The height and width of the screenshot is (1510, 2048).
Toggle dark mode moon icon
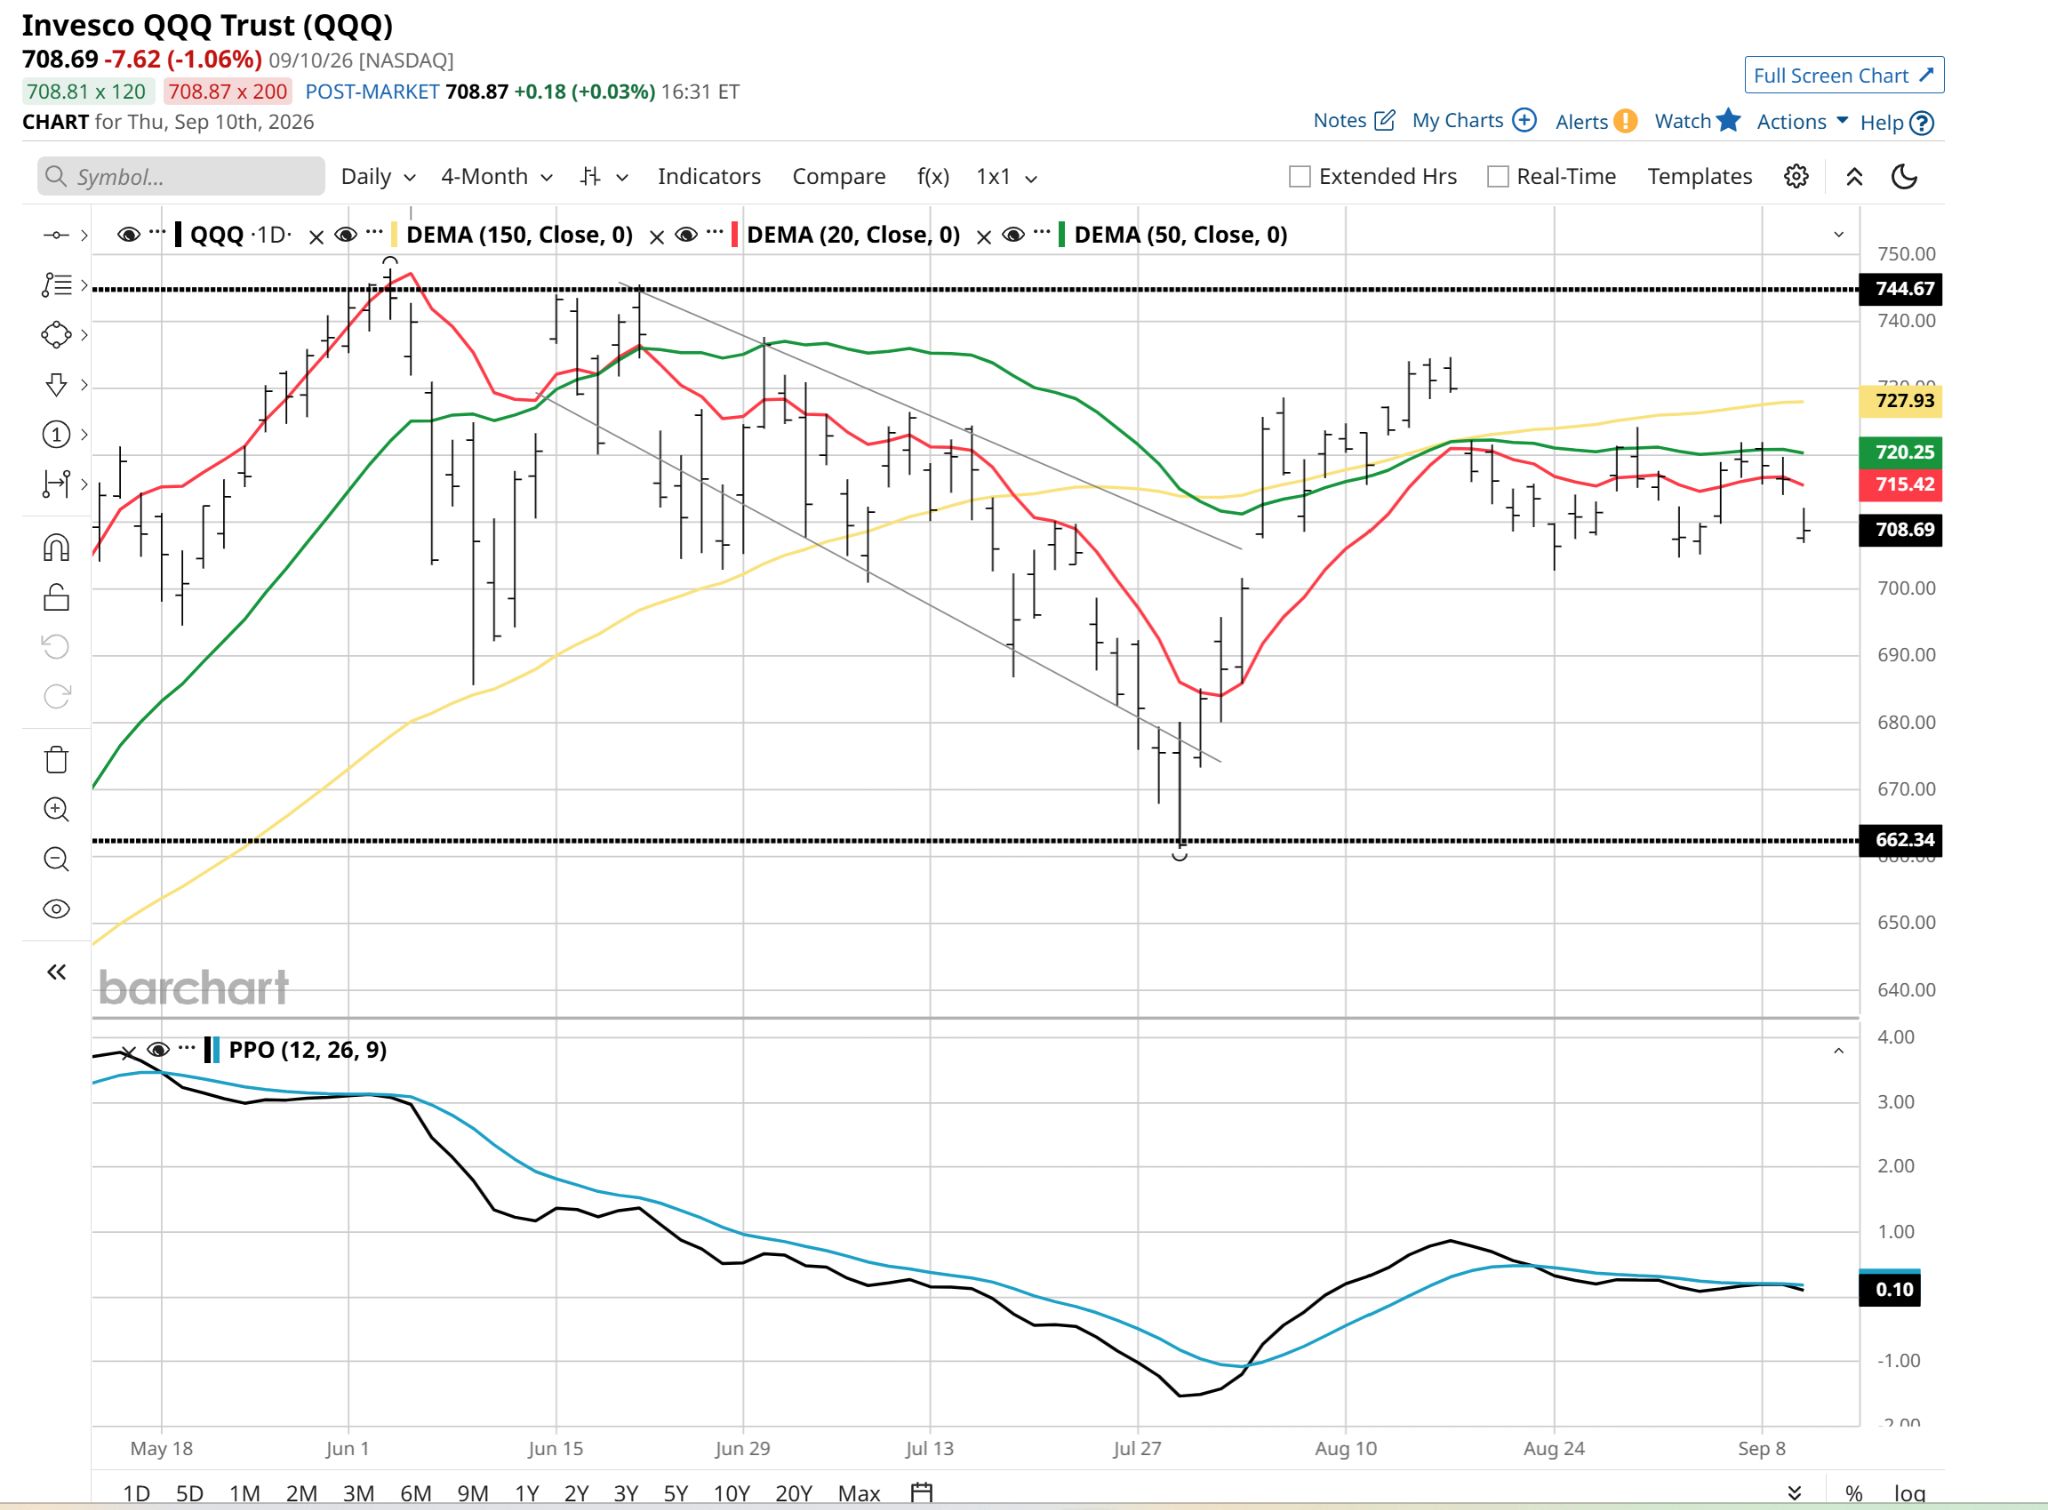click(1904, 177)
